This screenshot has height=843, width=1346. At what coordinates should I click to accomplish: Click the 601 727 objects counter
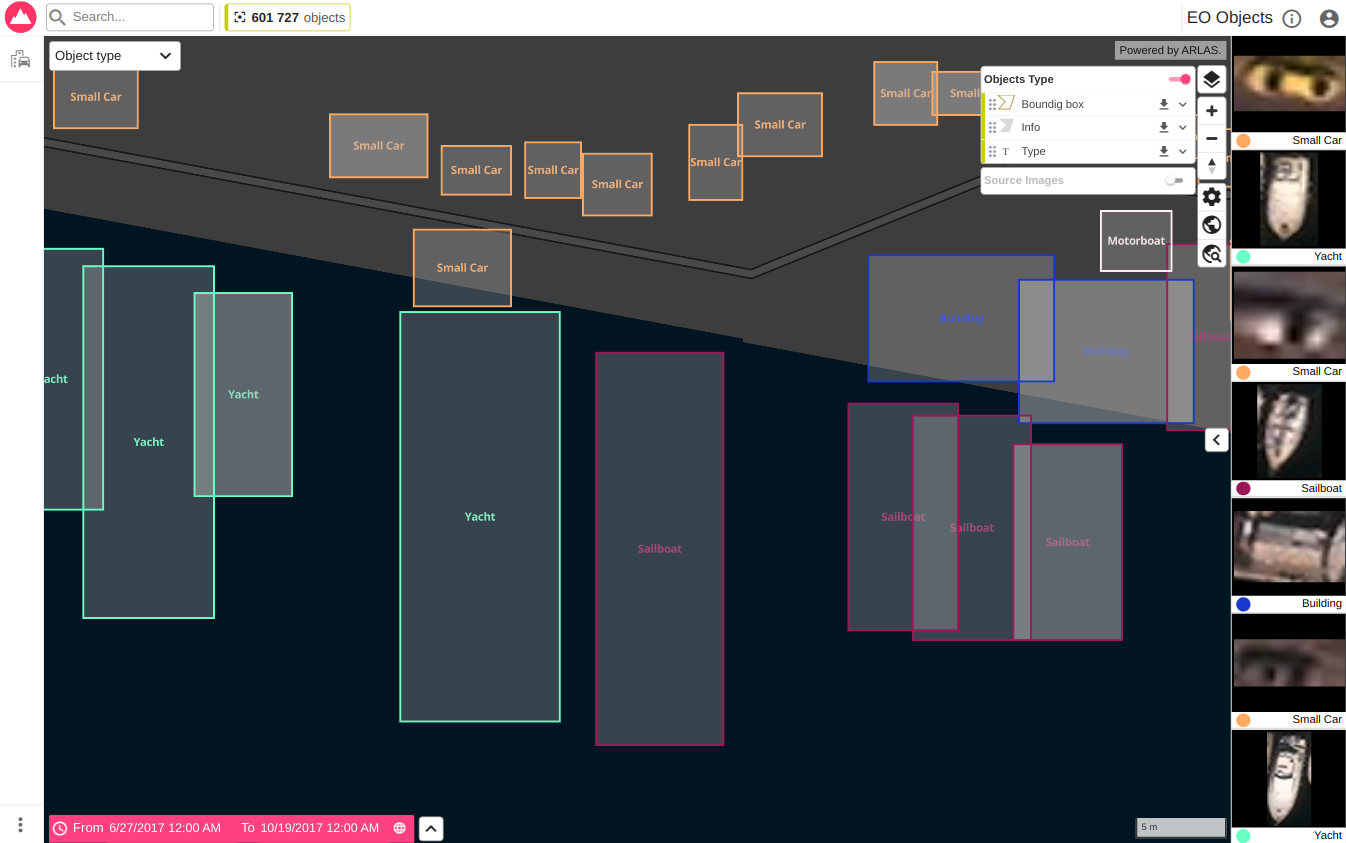click(287, 17)
